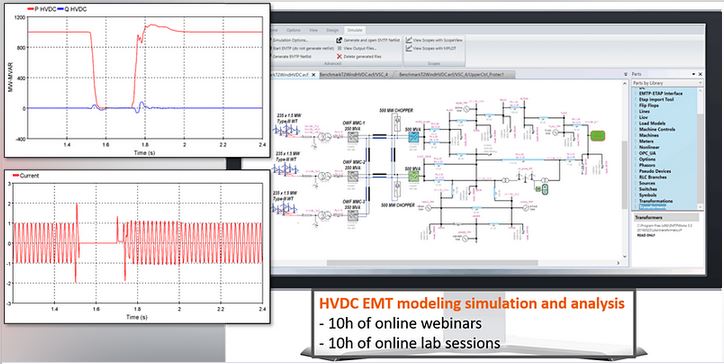This screenshot has width=724, height=364.
Task: Click the red X Delete generated files icon
Action: click(339, 56)
